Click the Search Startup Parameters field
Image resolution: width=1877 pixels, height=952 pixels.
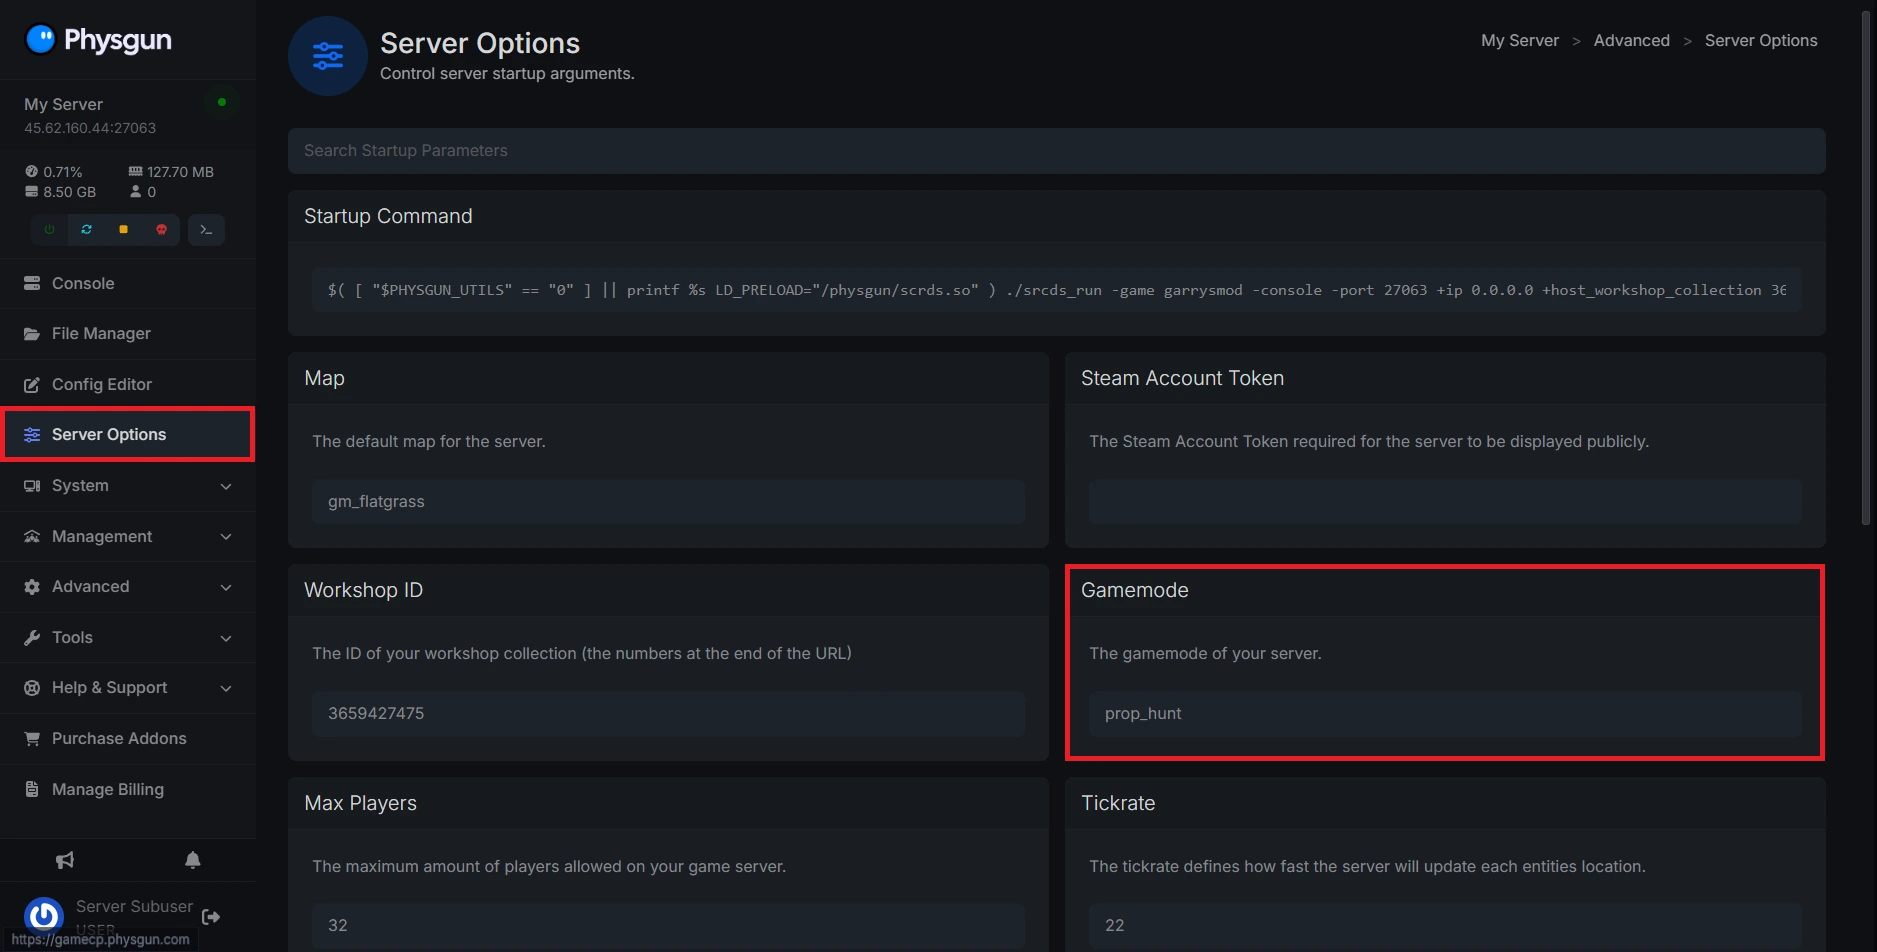(1056, 151)
